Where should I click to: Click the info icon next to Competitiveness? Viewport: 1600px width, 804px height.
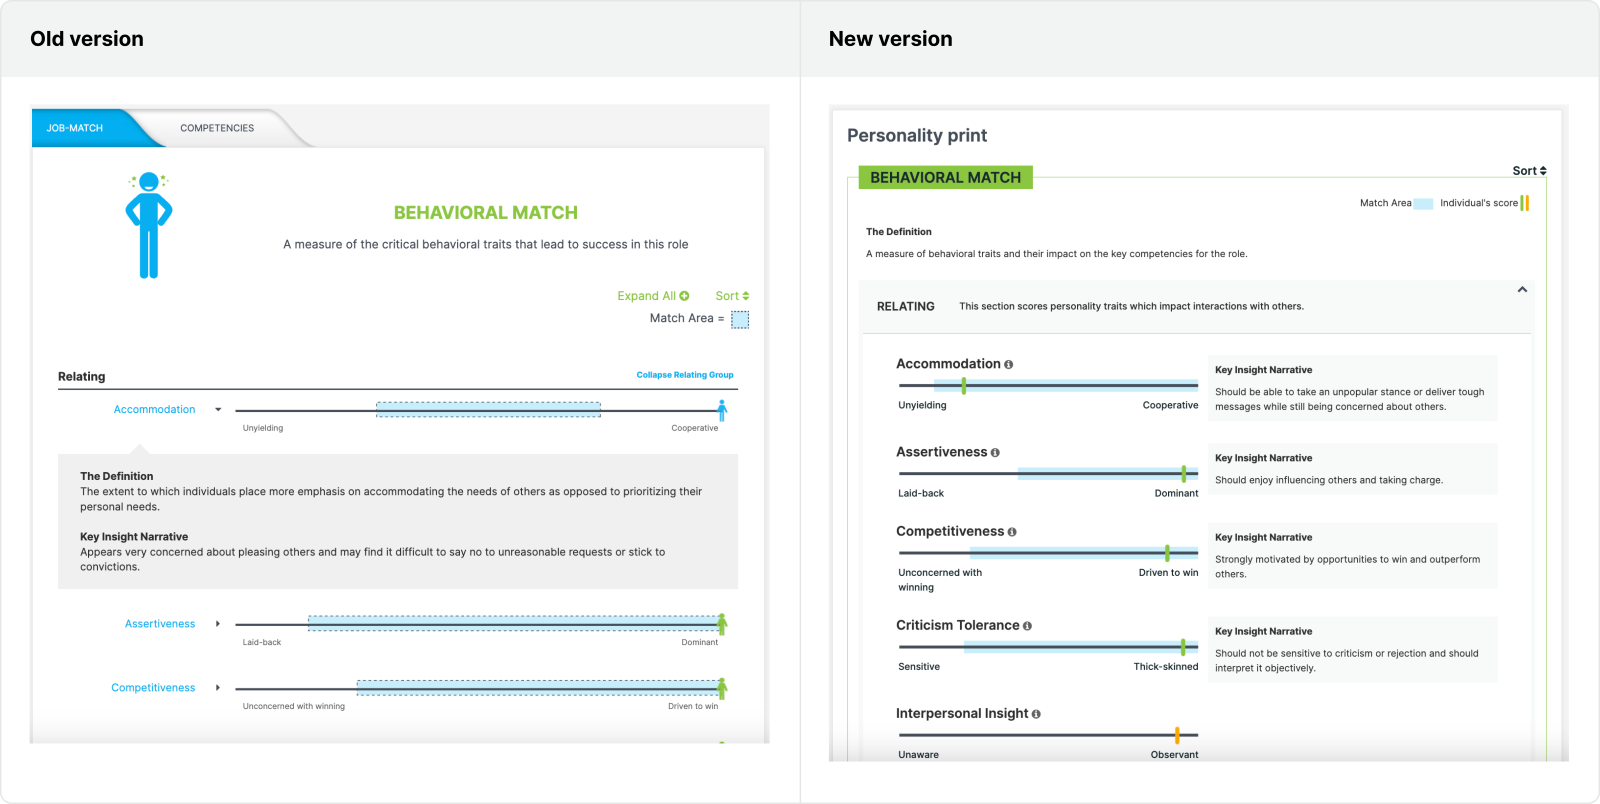click(1012, 532)
